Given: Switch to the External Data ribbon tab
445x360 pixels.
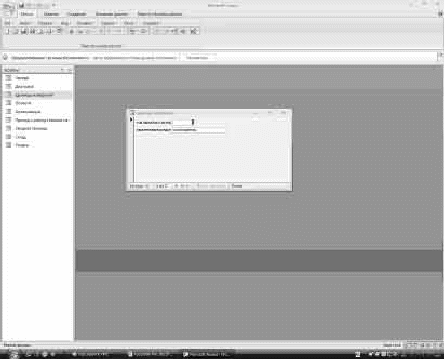Looking at the screenshot, I should point(112,14).
